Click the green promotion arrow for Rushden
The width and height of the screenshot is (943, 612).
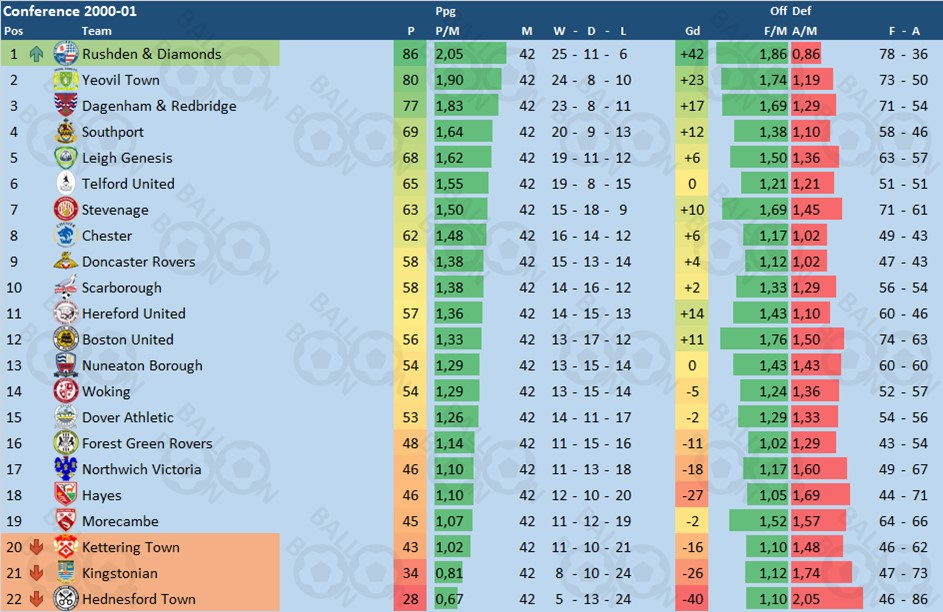36,54
